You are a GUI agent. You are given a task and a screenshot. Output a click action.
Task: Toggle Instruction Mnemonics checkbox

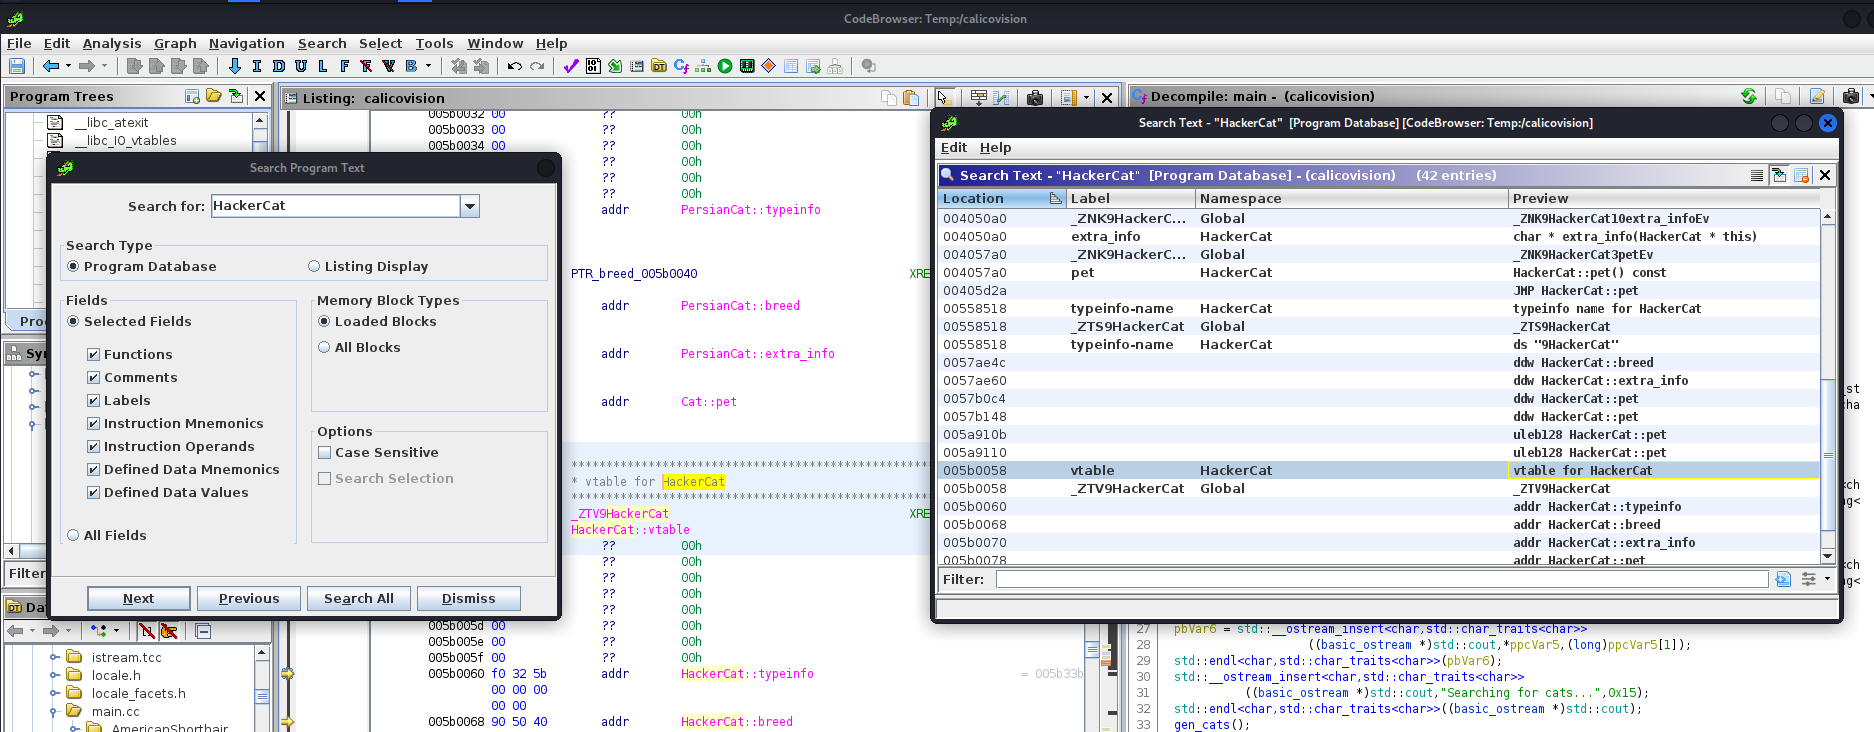pyautogui.click(x=93, y=423)
